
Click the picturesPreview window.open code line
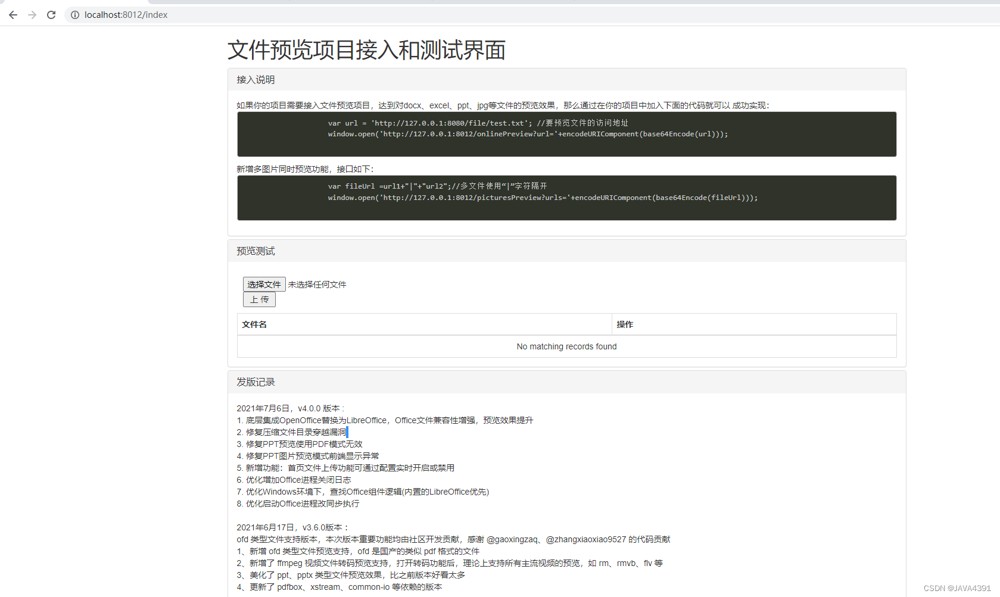543,198
